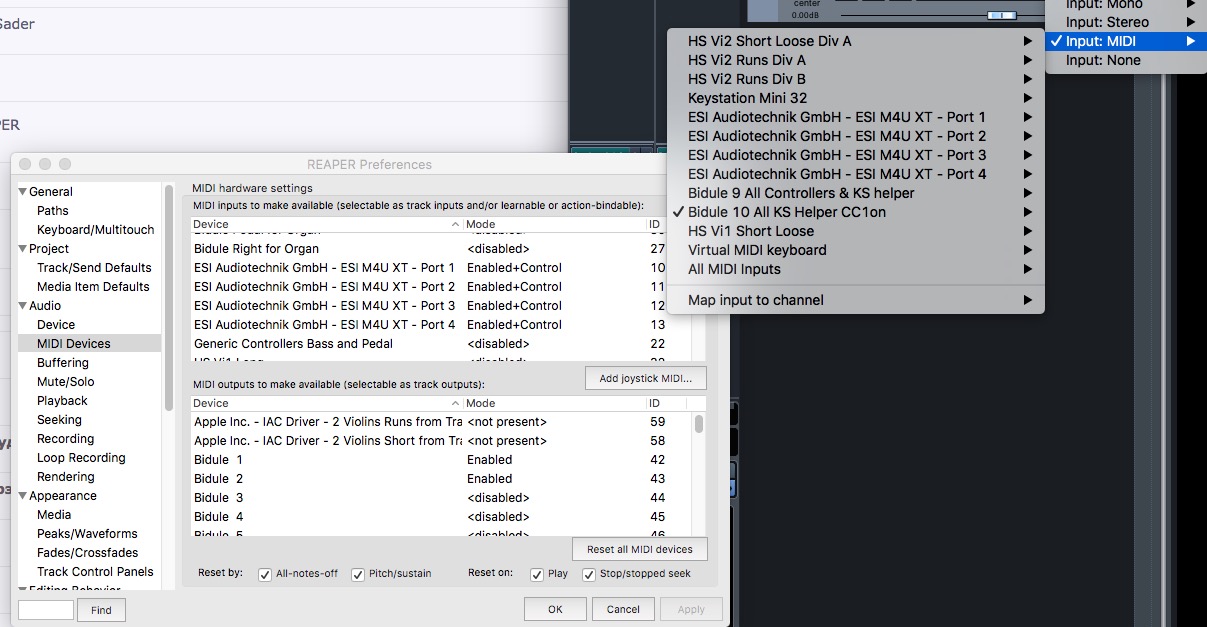Image resolution: width=1207 pixels, height=627 pixels.
Task: Open Keyboard/Multitouch preferences page
Action: pos(95,230)
